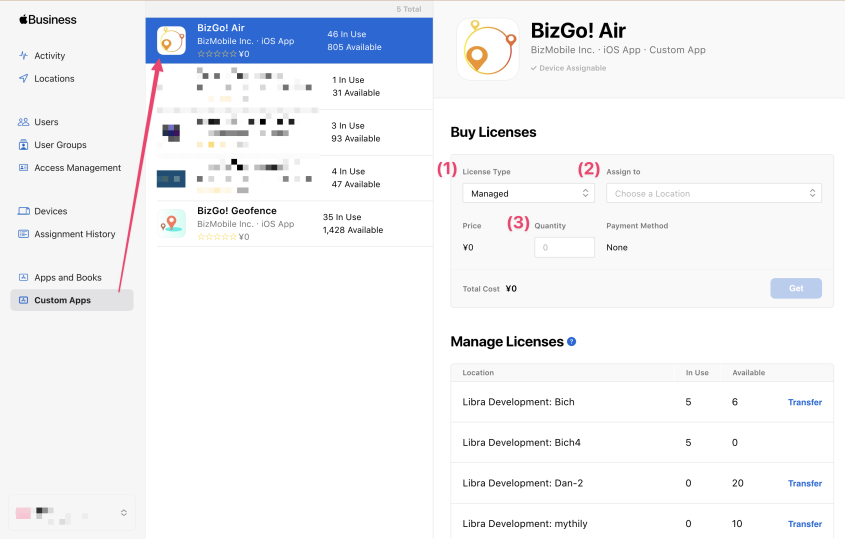Click the Users icon in sidebar

tap(23, 122)
